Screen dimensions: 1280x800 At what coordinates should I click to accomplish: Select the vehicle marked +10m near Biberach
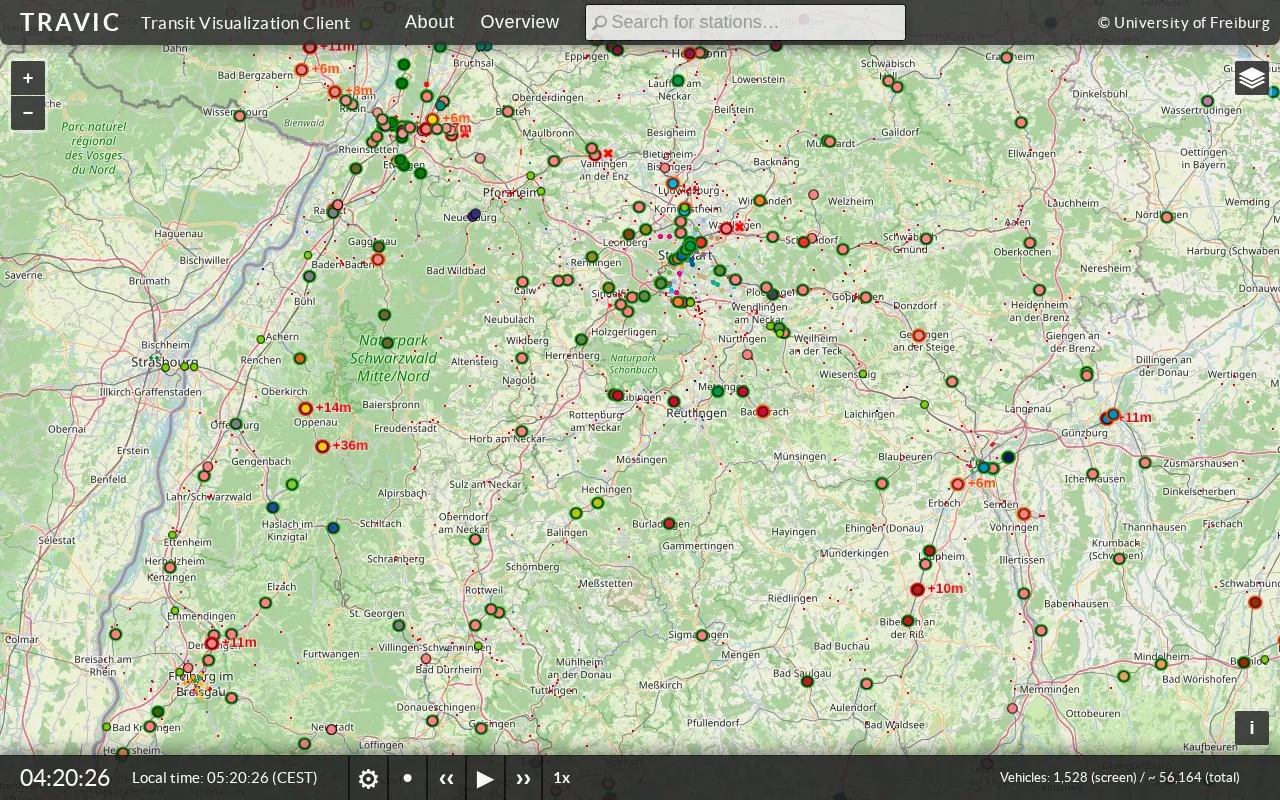click(x=917, y=589)
